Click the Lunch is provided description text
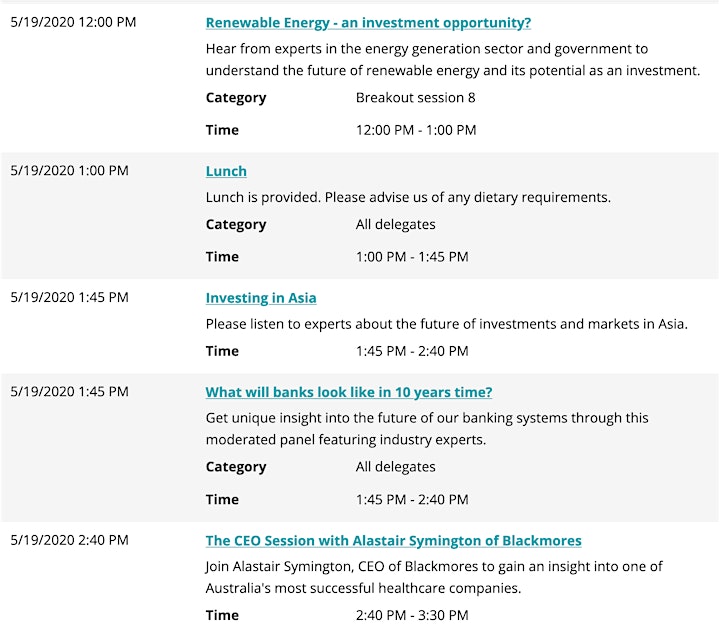Image resolution: width=720 pixels, height=638 pixels. [x=408, y=197]
